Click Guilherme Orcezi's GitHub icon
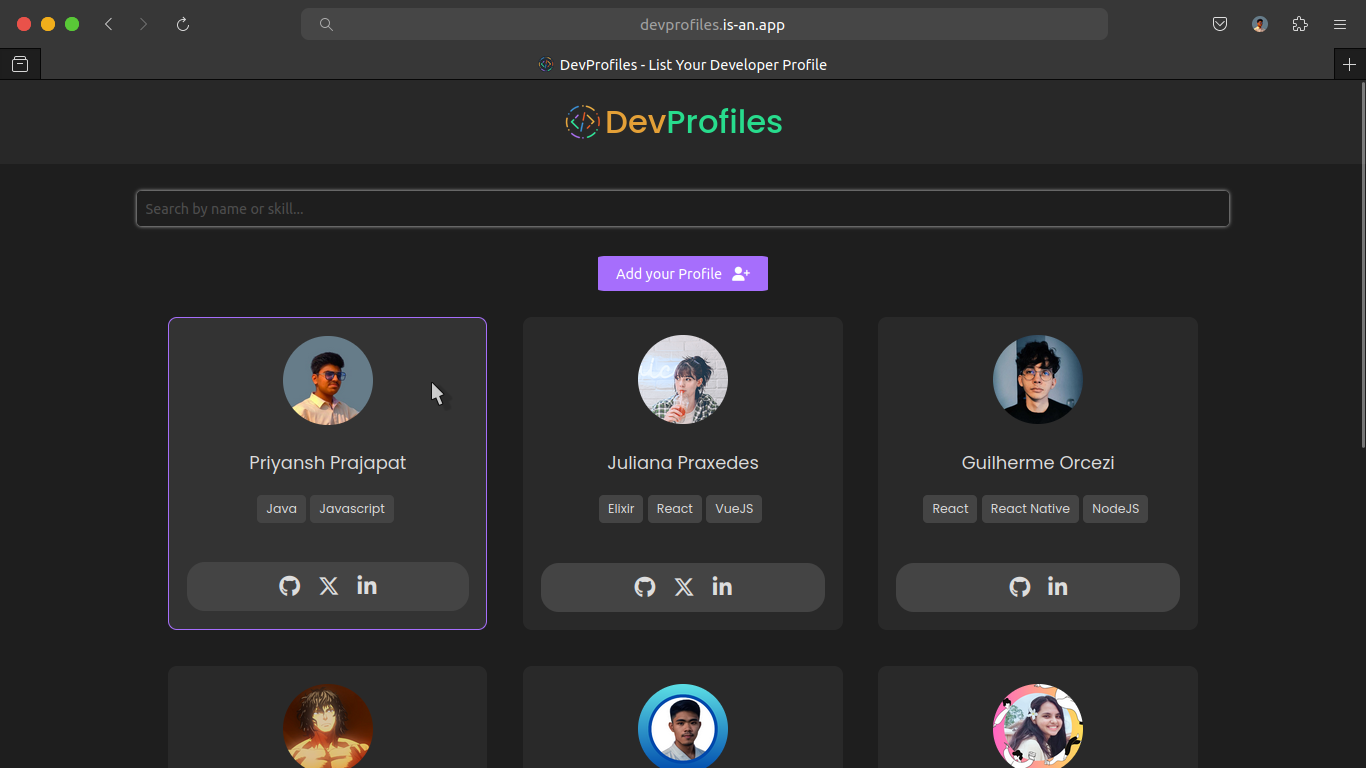This screenshot has width=1366, height=768. tap(1019, 587)
